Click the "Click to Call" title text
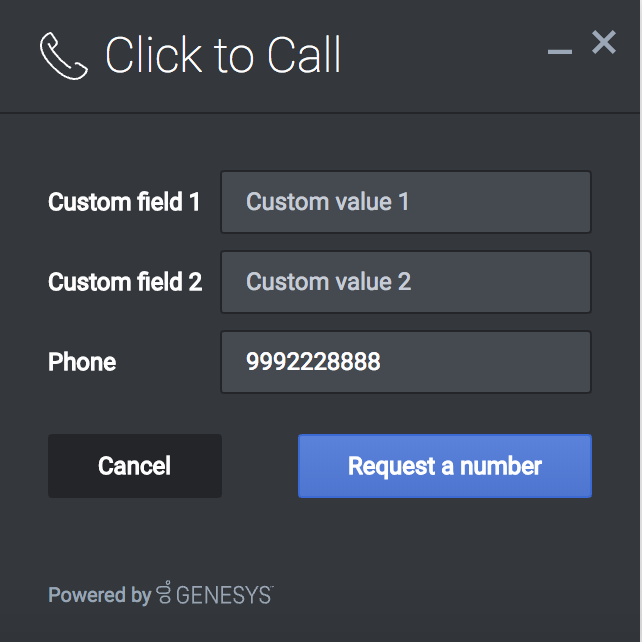The height and width of the screenshot is (642, 642). [x=223, y=56]
